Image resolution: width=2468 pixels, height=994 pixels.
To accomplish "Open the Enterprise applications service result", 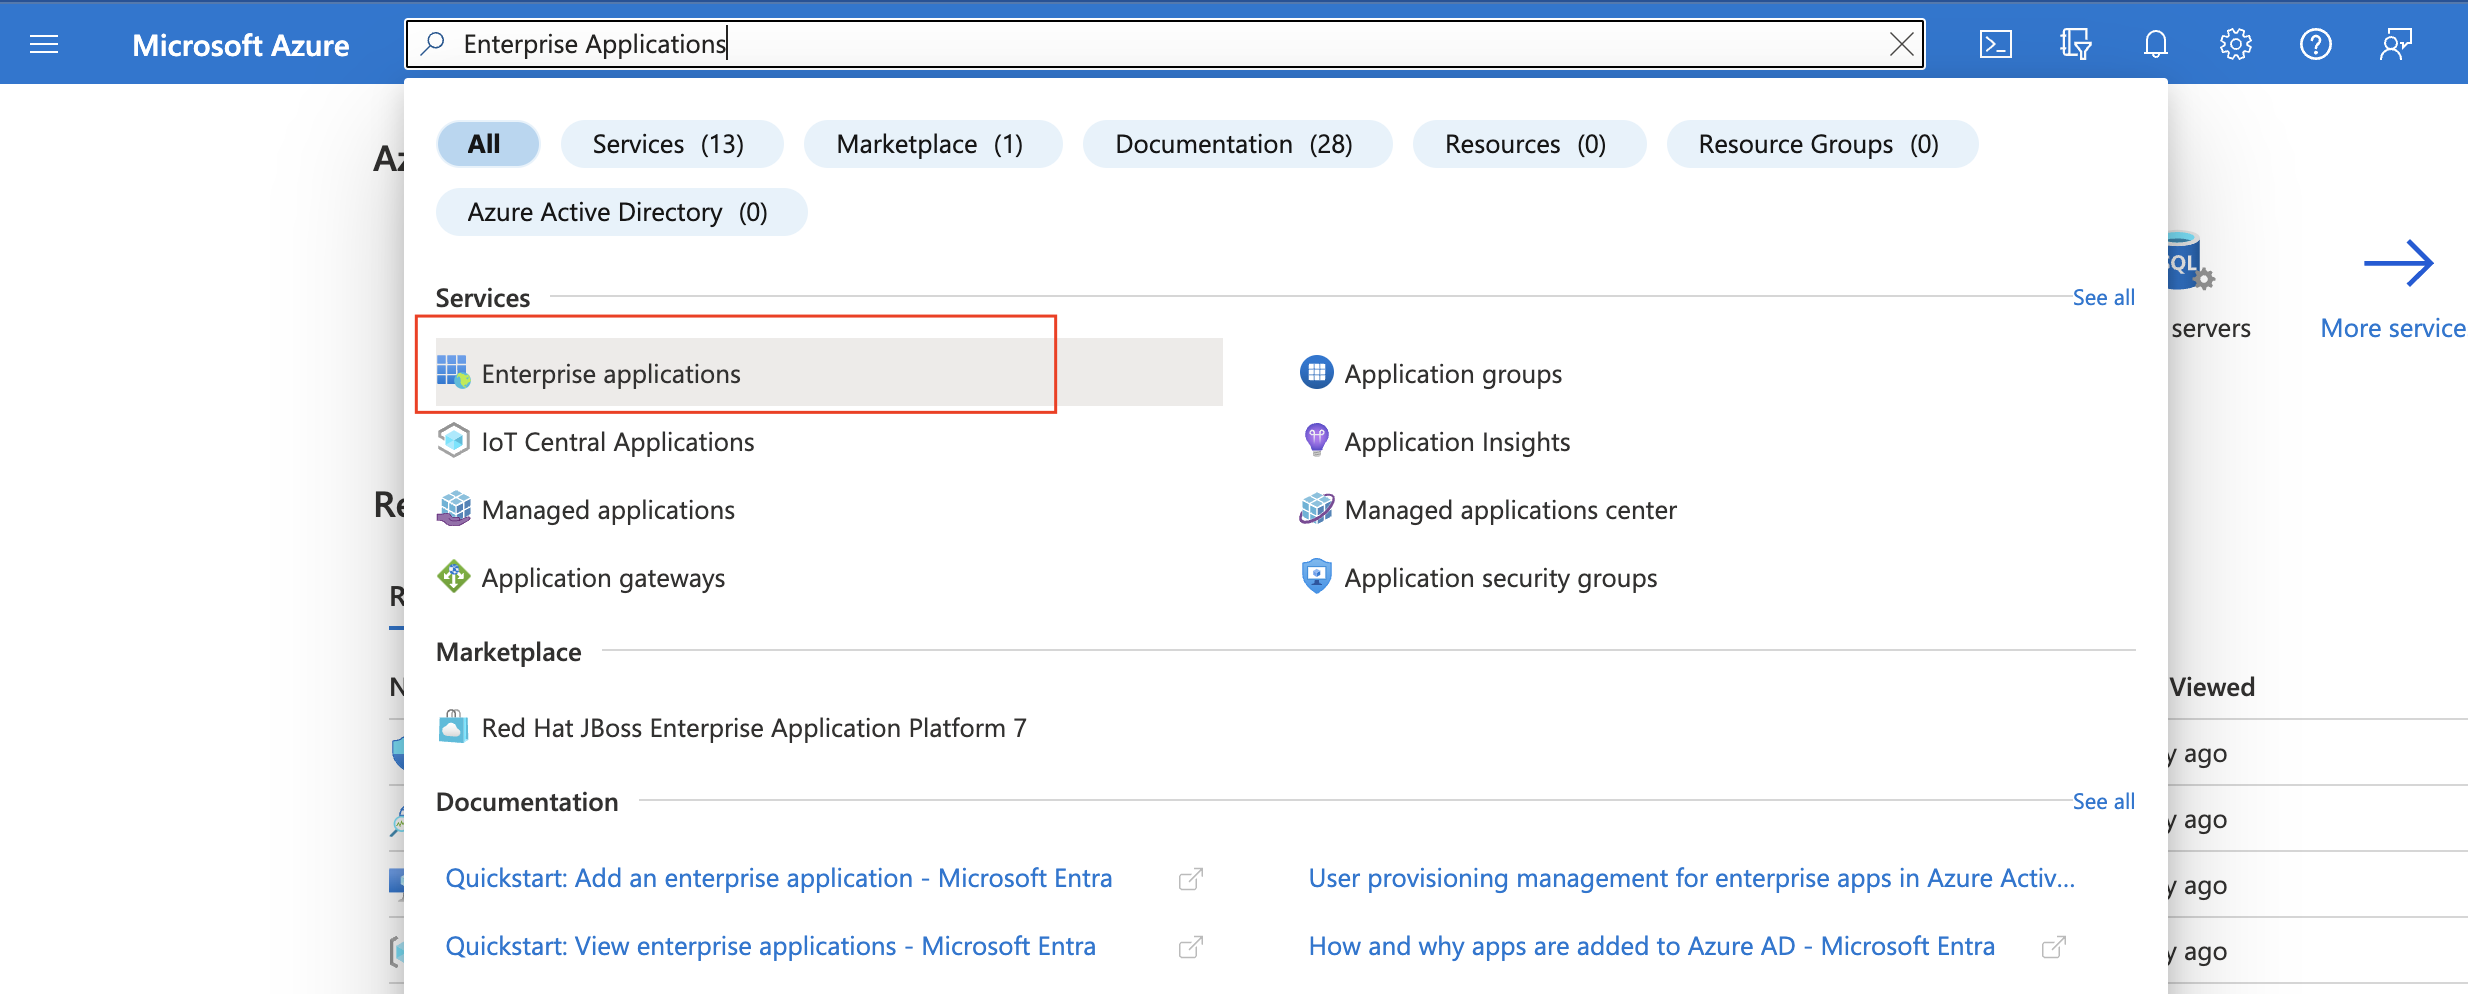I will [x=829, y=373].
